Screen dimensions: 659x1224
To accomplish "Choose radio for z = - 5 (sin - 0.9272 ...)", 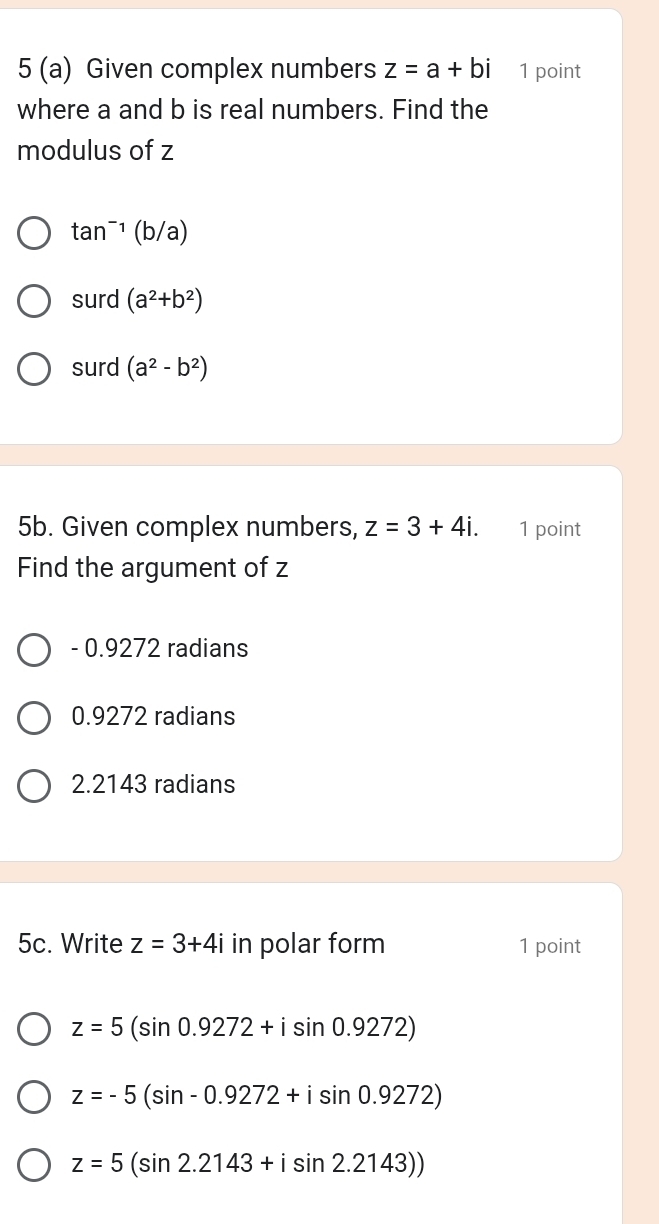I will click(x=34, y=1095).
